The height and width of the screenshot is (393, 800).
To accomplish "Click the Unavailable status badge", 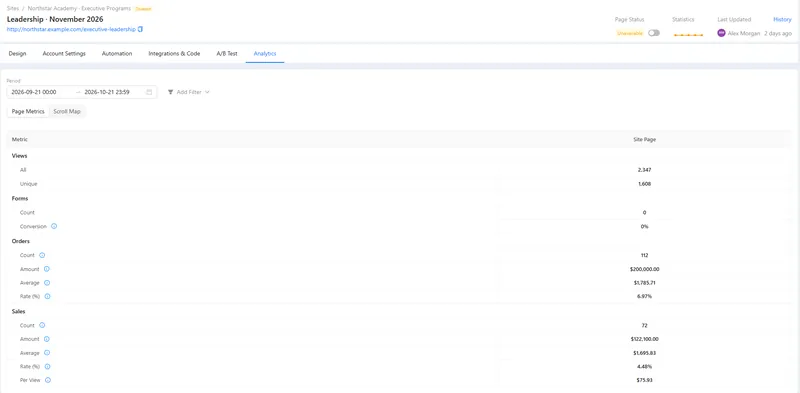I will pyautogui.click(x=630, y=33).
